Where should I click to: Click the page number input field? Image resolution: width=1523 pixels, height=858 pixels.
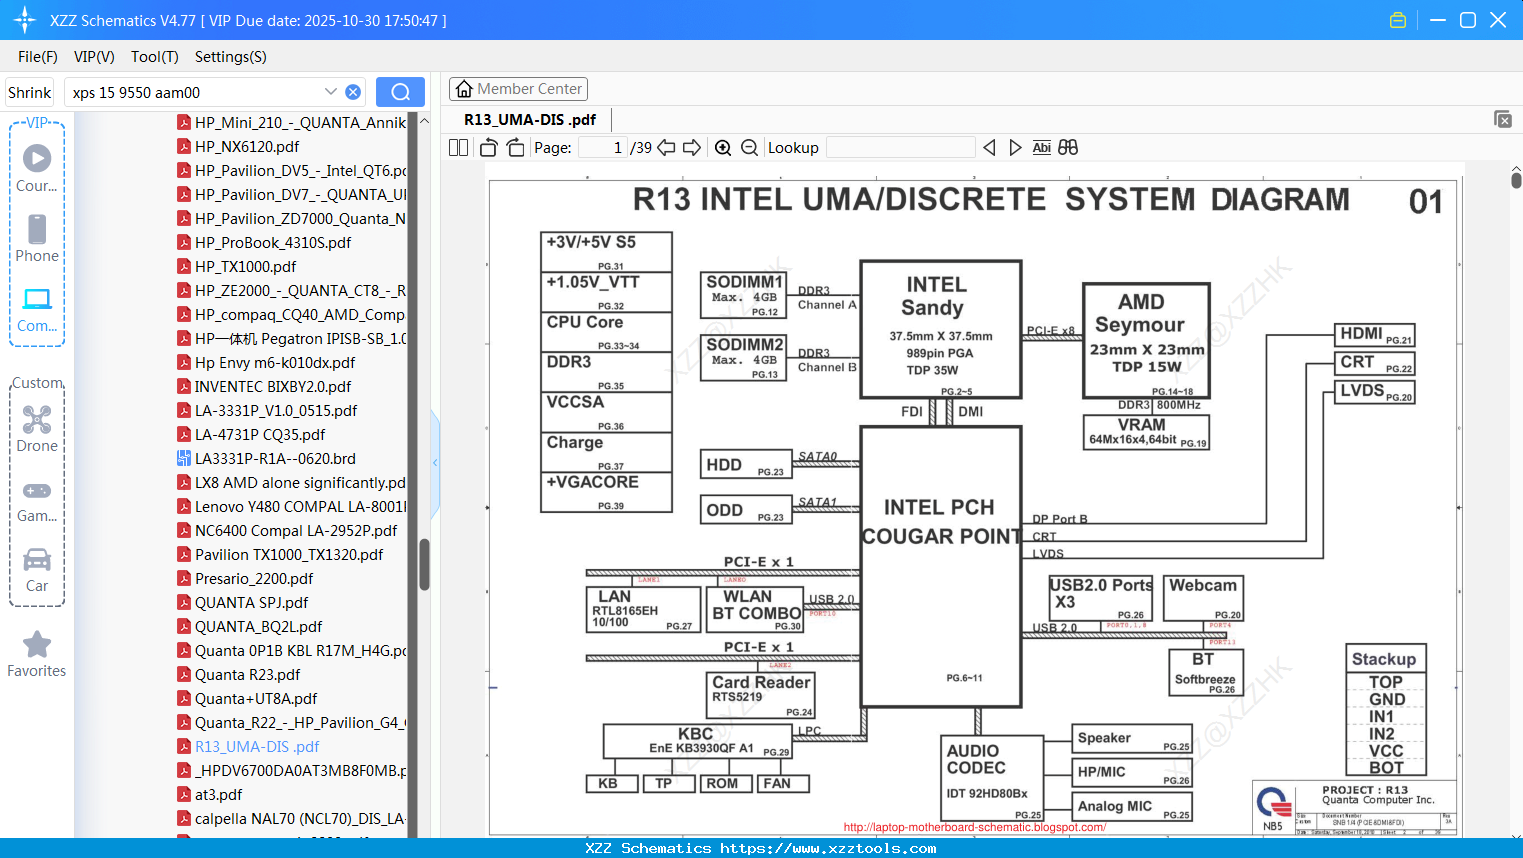tap(603, 147)
